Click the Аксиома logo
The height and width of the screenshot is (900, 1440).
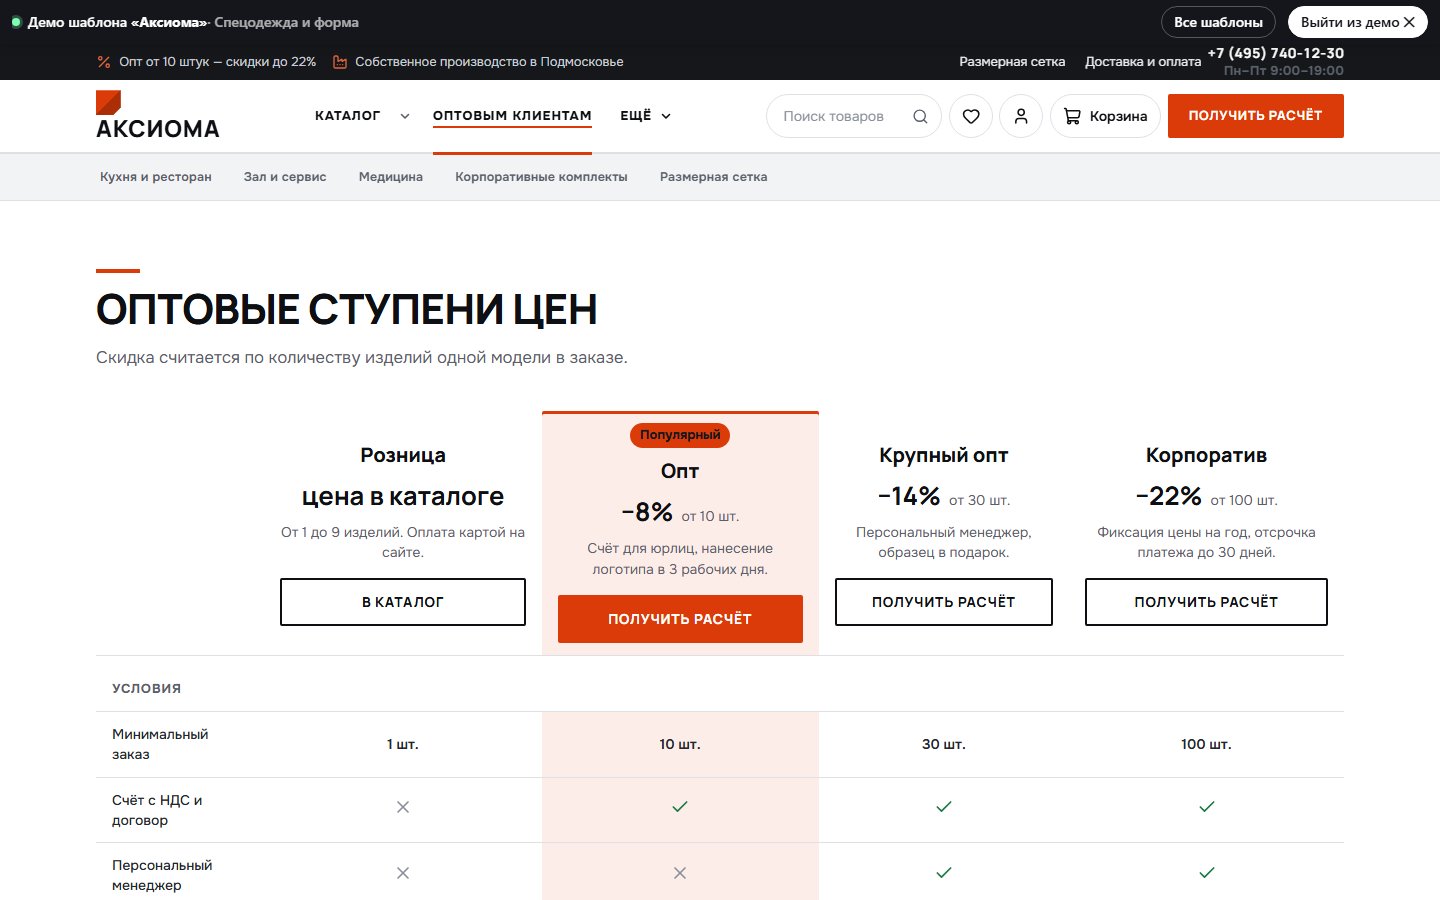pos(157,115)
